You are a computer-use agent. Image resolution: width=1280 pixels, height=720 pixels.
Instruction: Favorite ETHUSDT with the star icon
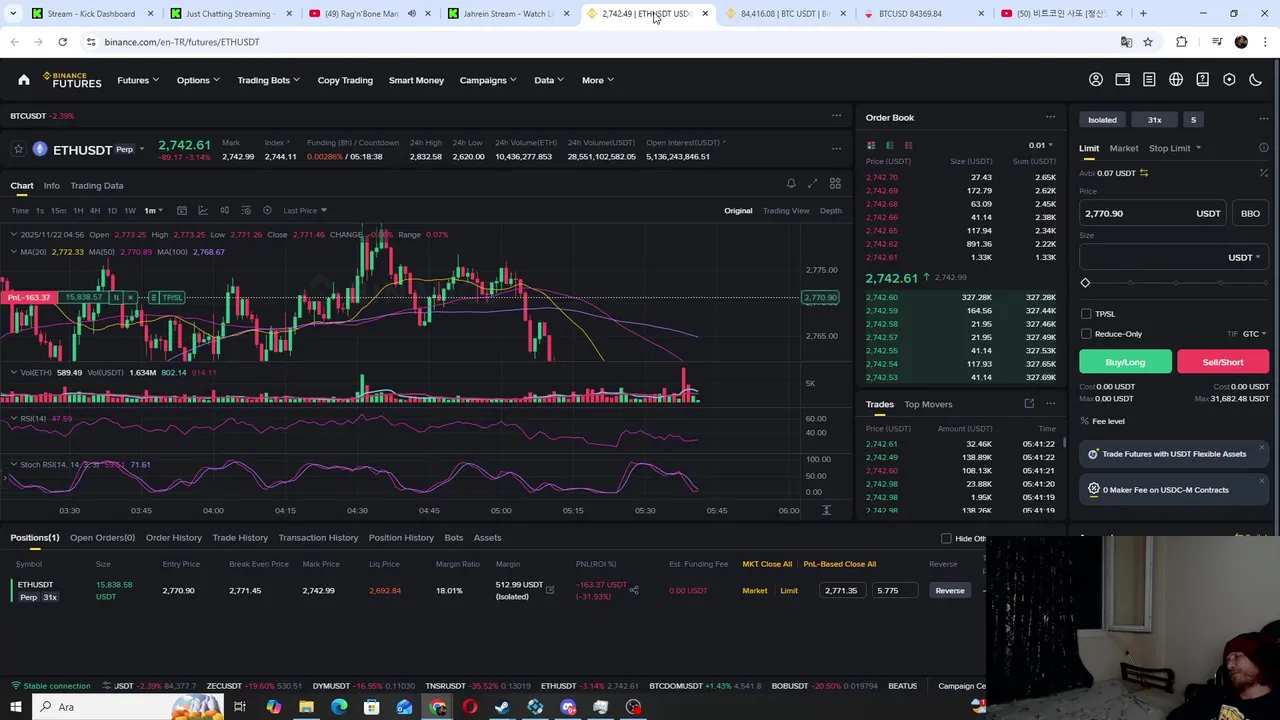click(x=18, y=150)
